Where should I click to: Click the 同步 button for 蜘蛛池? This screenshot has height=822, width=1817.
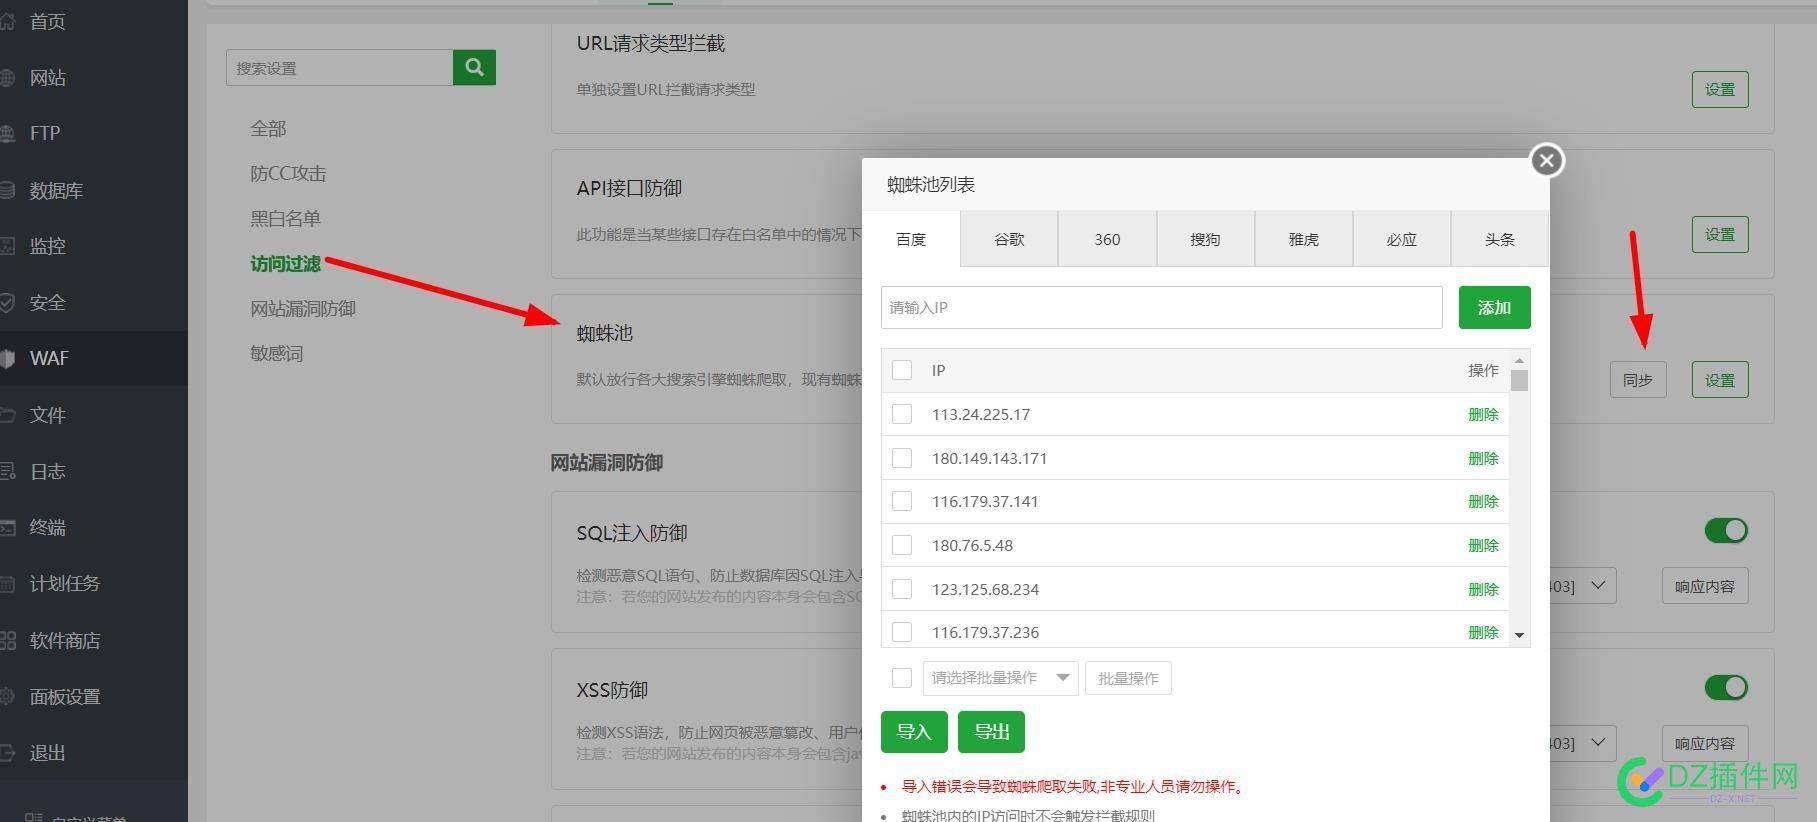[1638, 380]
